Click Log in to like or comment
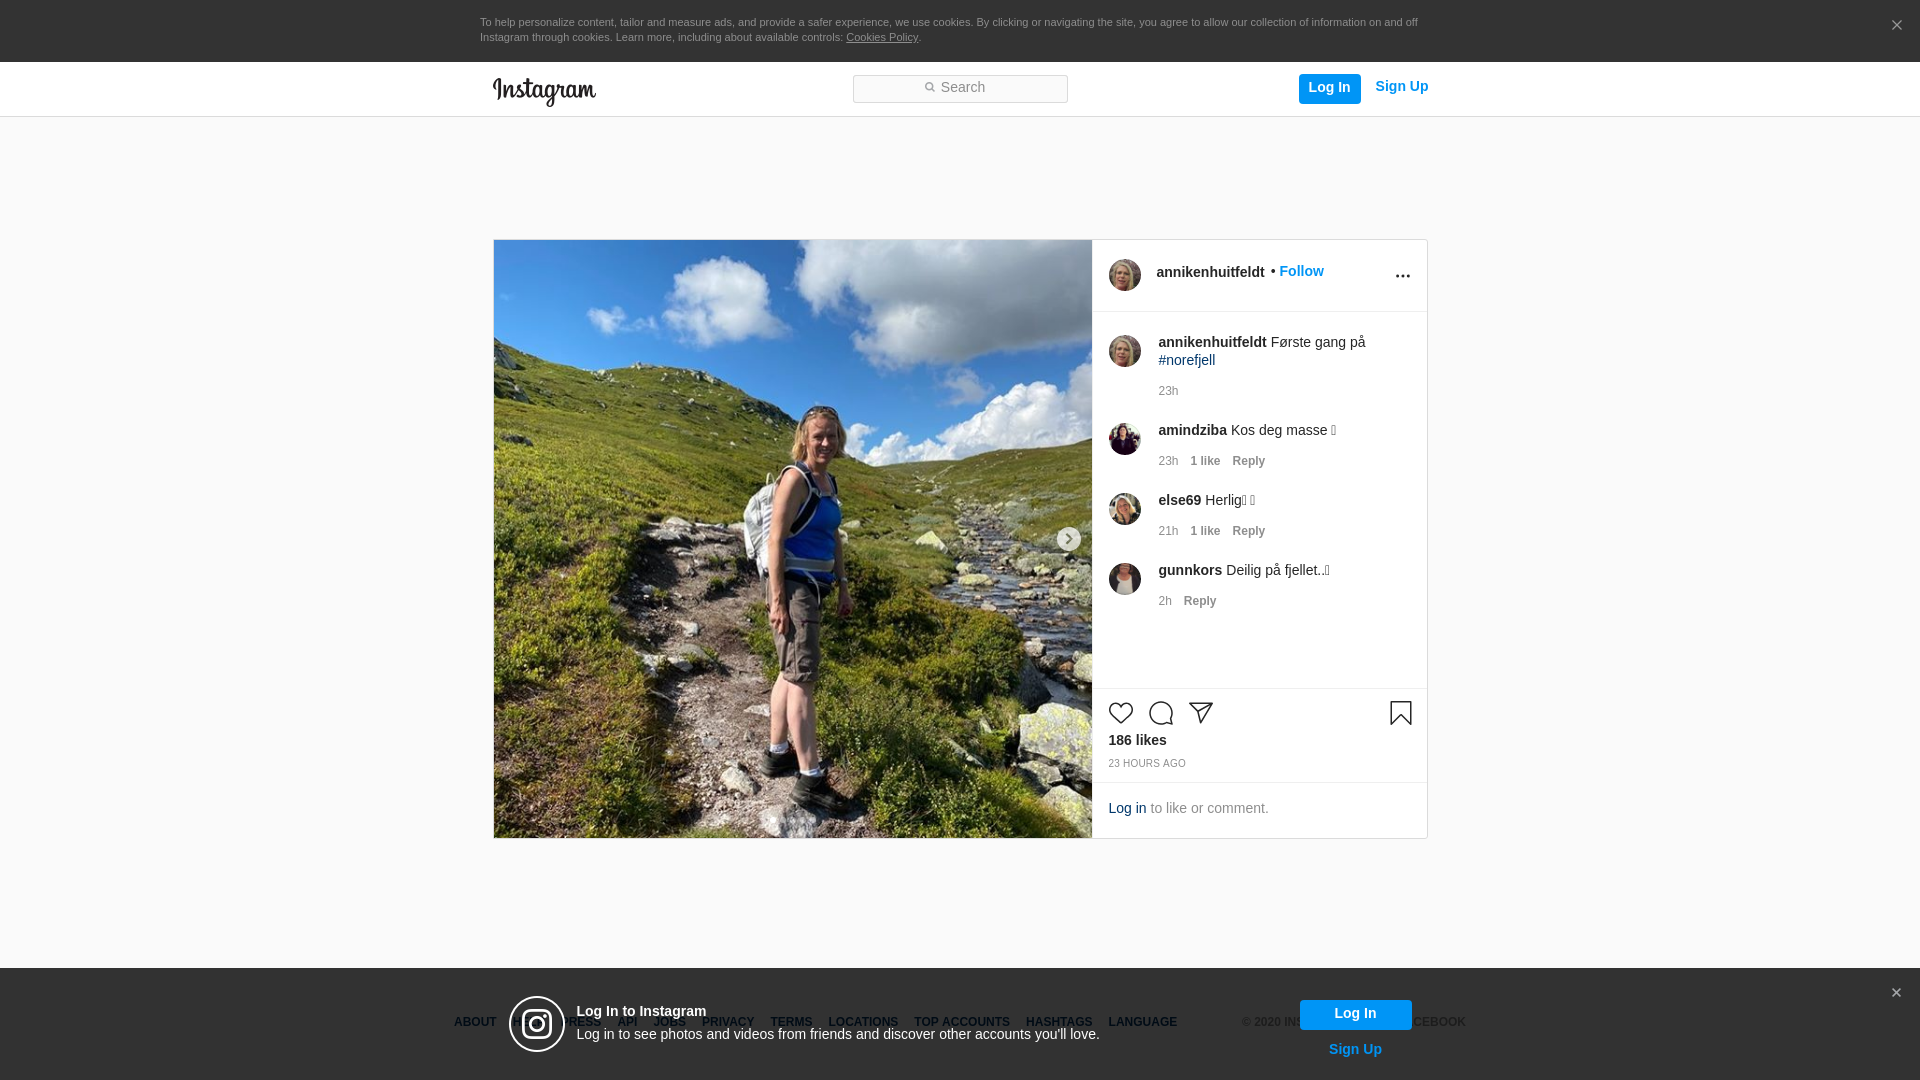The width and height of the screenshot is (1920, 1080). click(x=1127, y=808)
